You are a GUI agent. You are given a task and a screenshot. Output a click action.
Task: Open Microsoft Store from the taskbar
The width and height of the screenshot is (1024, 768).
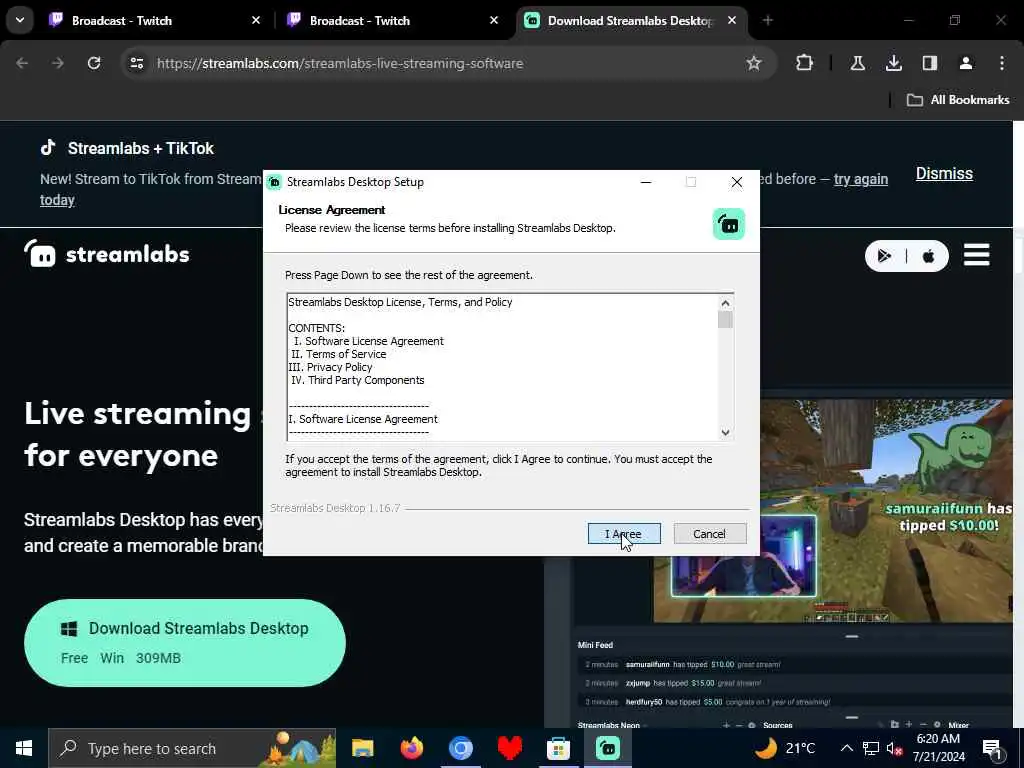(558, 748)
